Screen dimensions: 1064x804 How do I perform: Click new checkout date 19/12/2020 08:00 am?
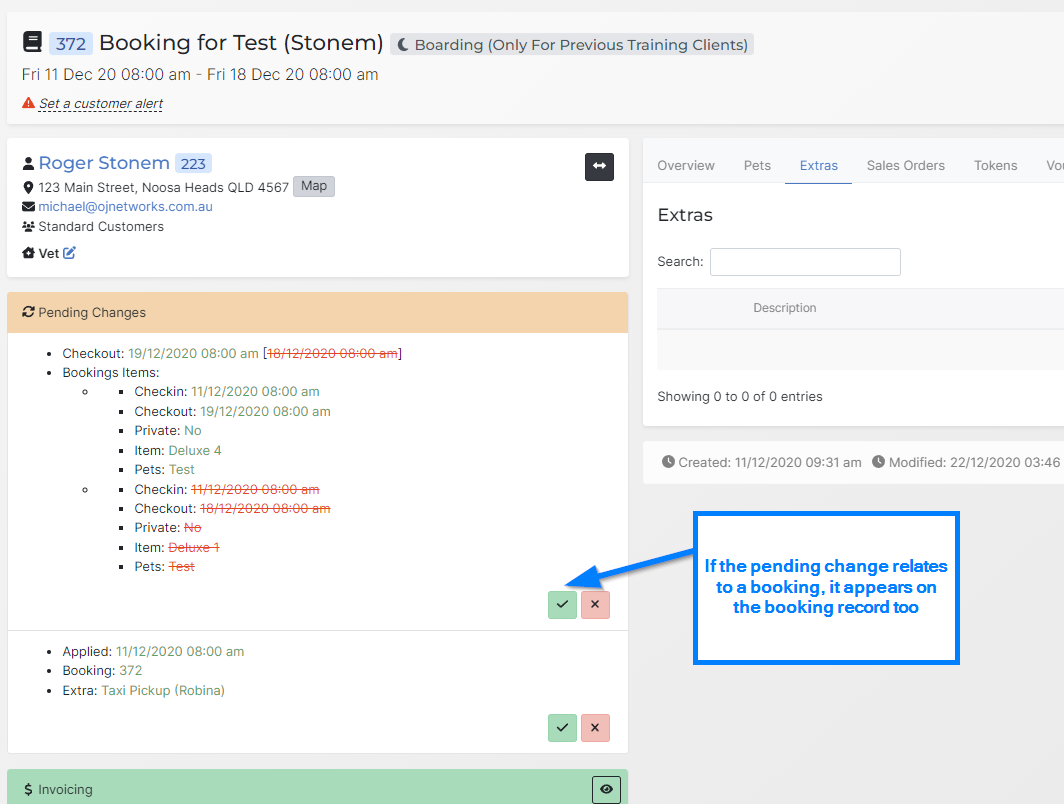193,353
